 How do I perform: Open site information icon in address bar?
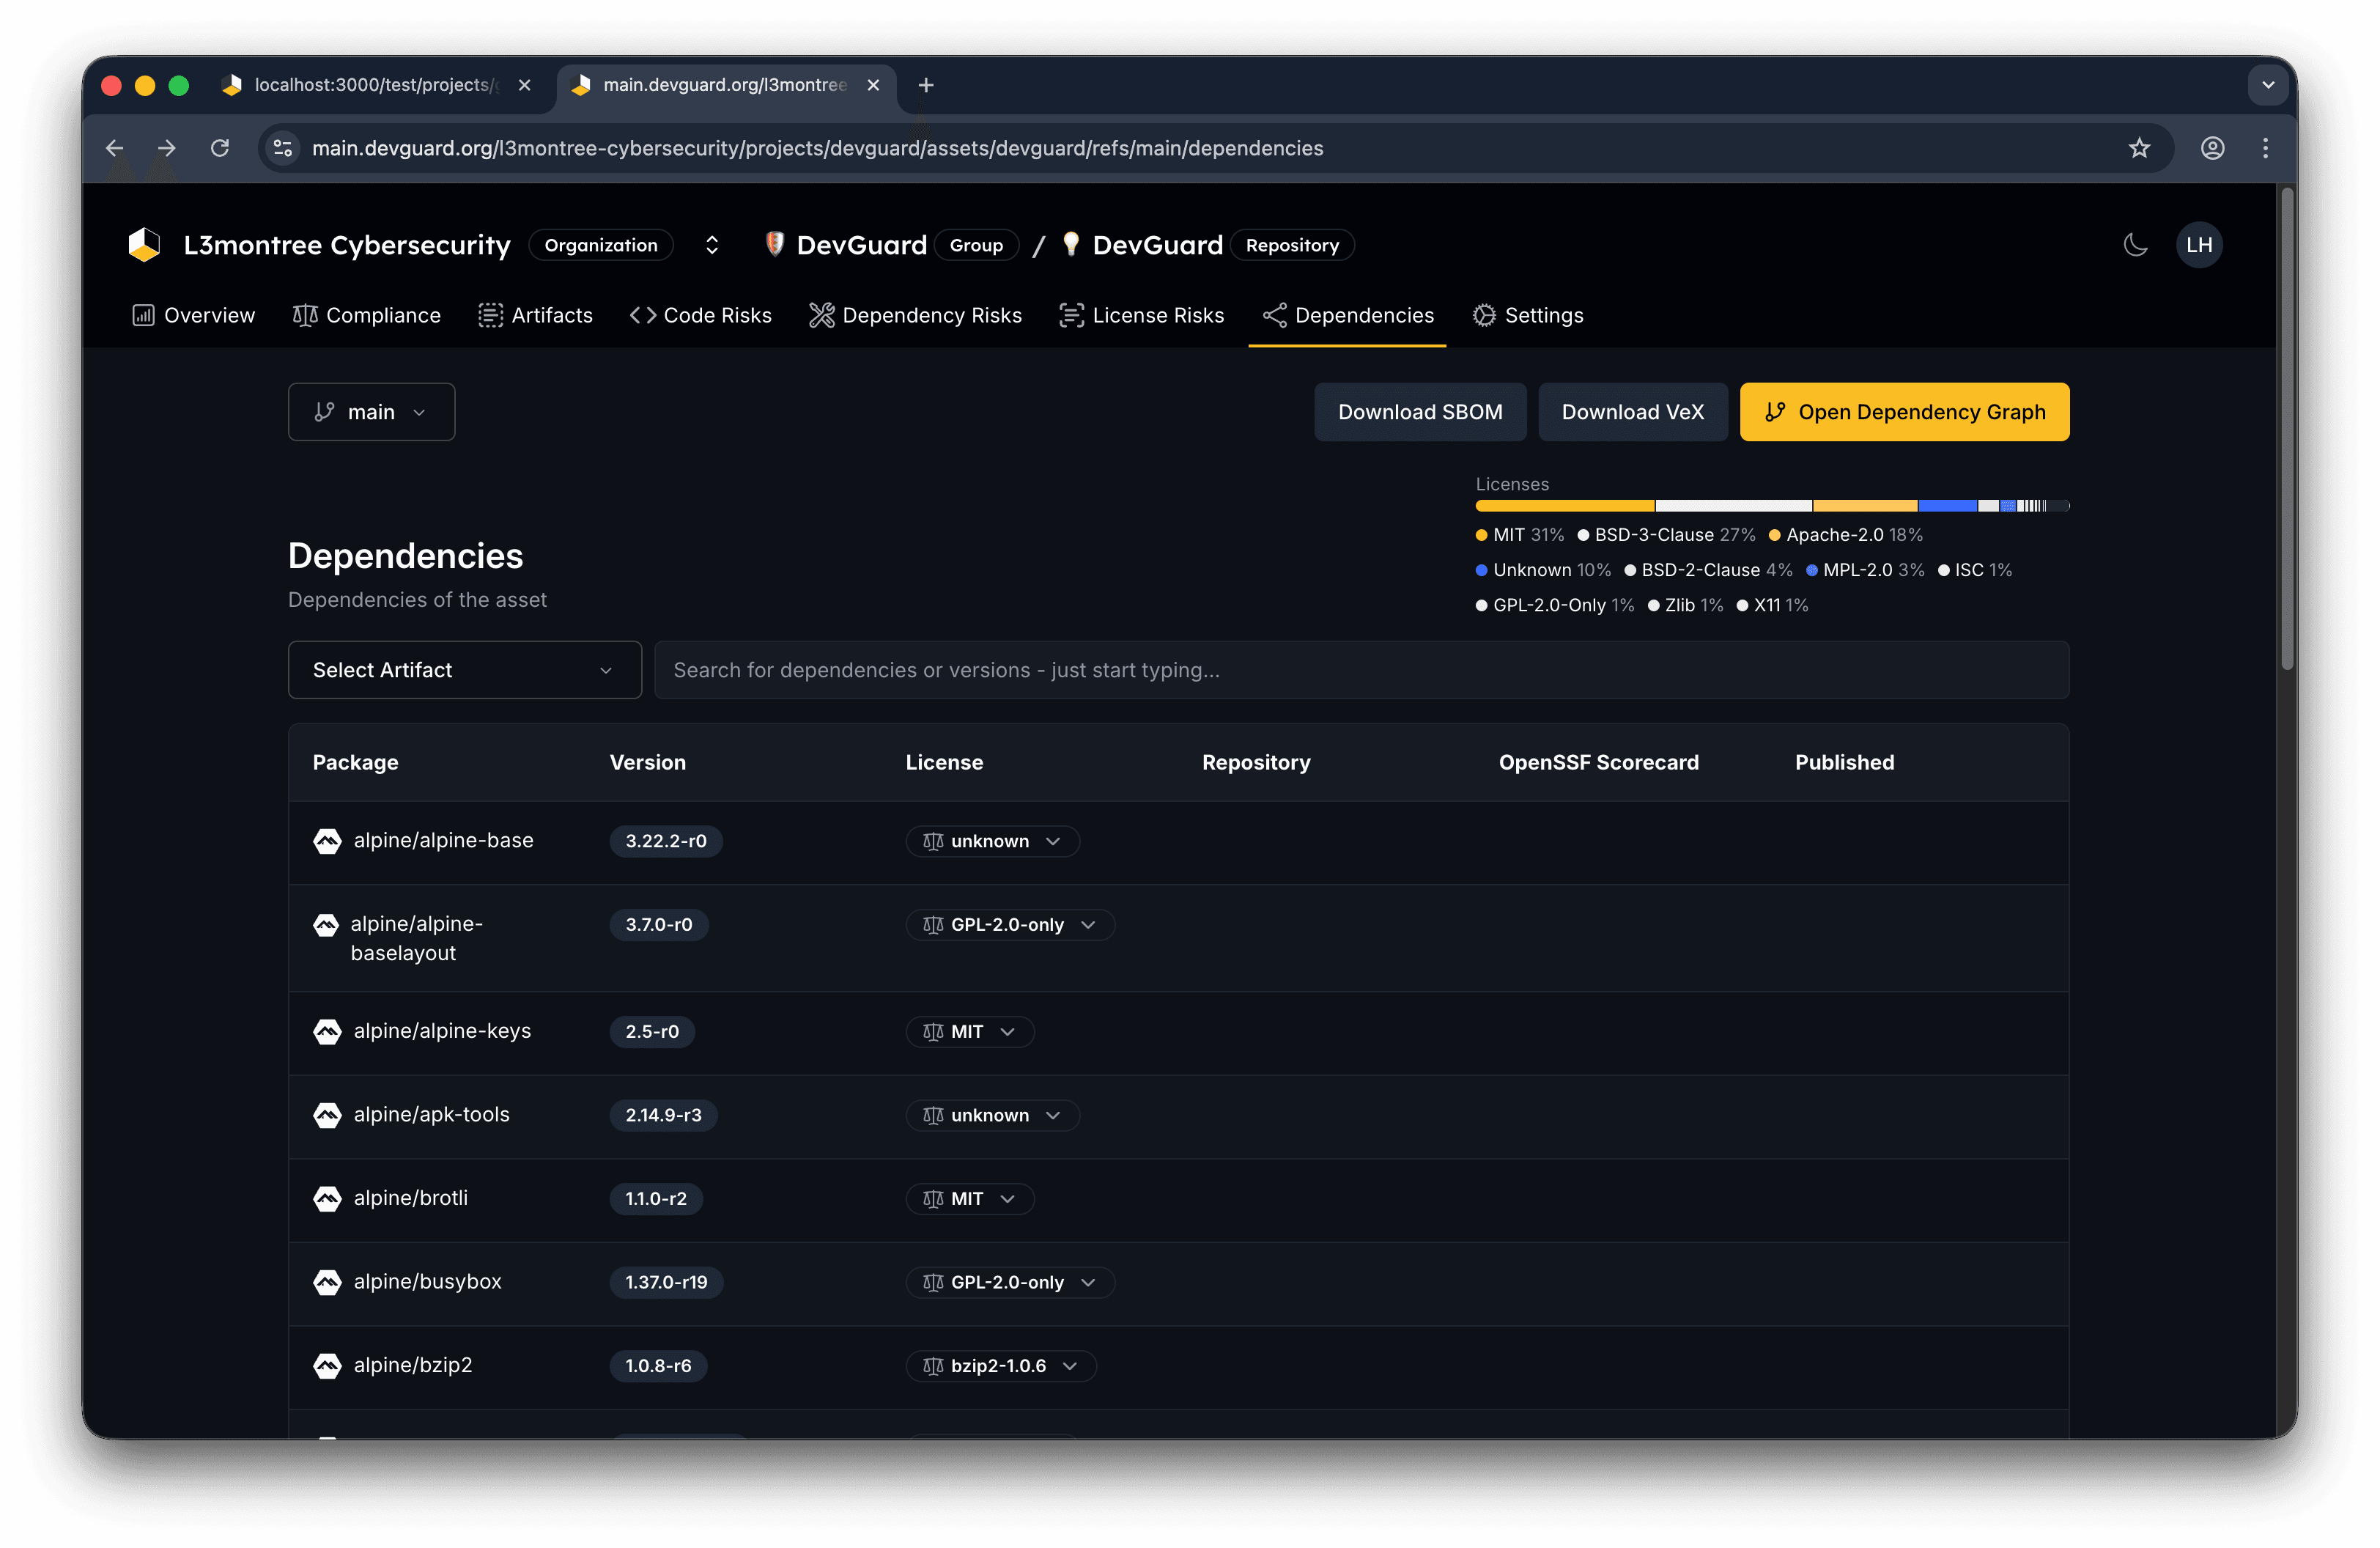coord(283,148)
